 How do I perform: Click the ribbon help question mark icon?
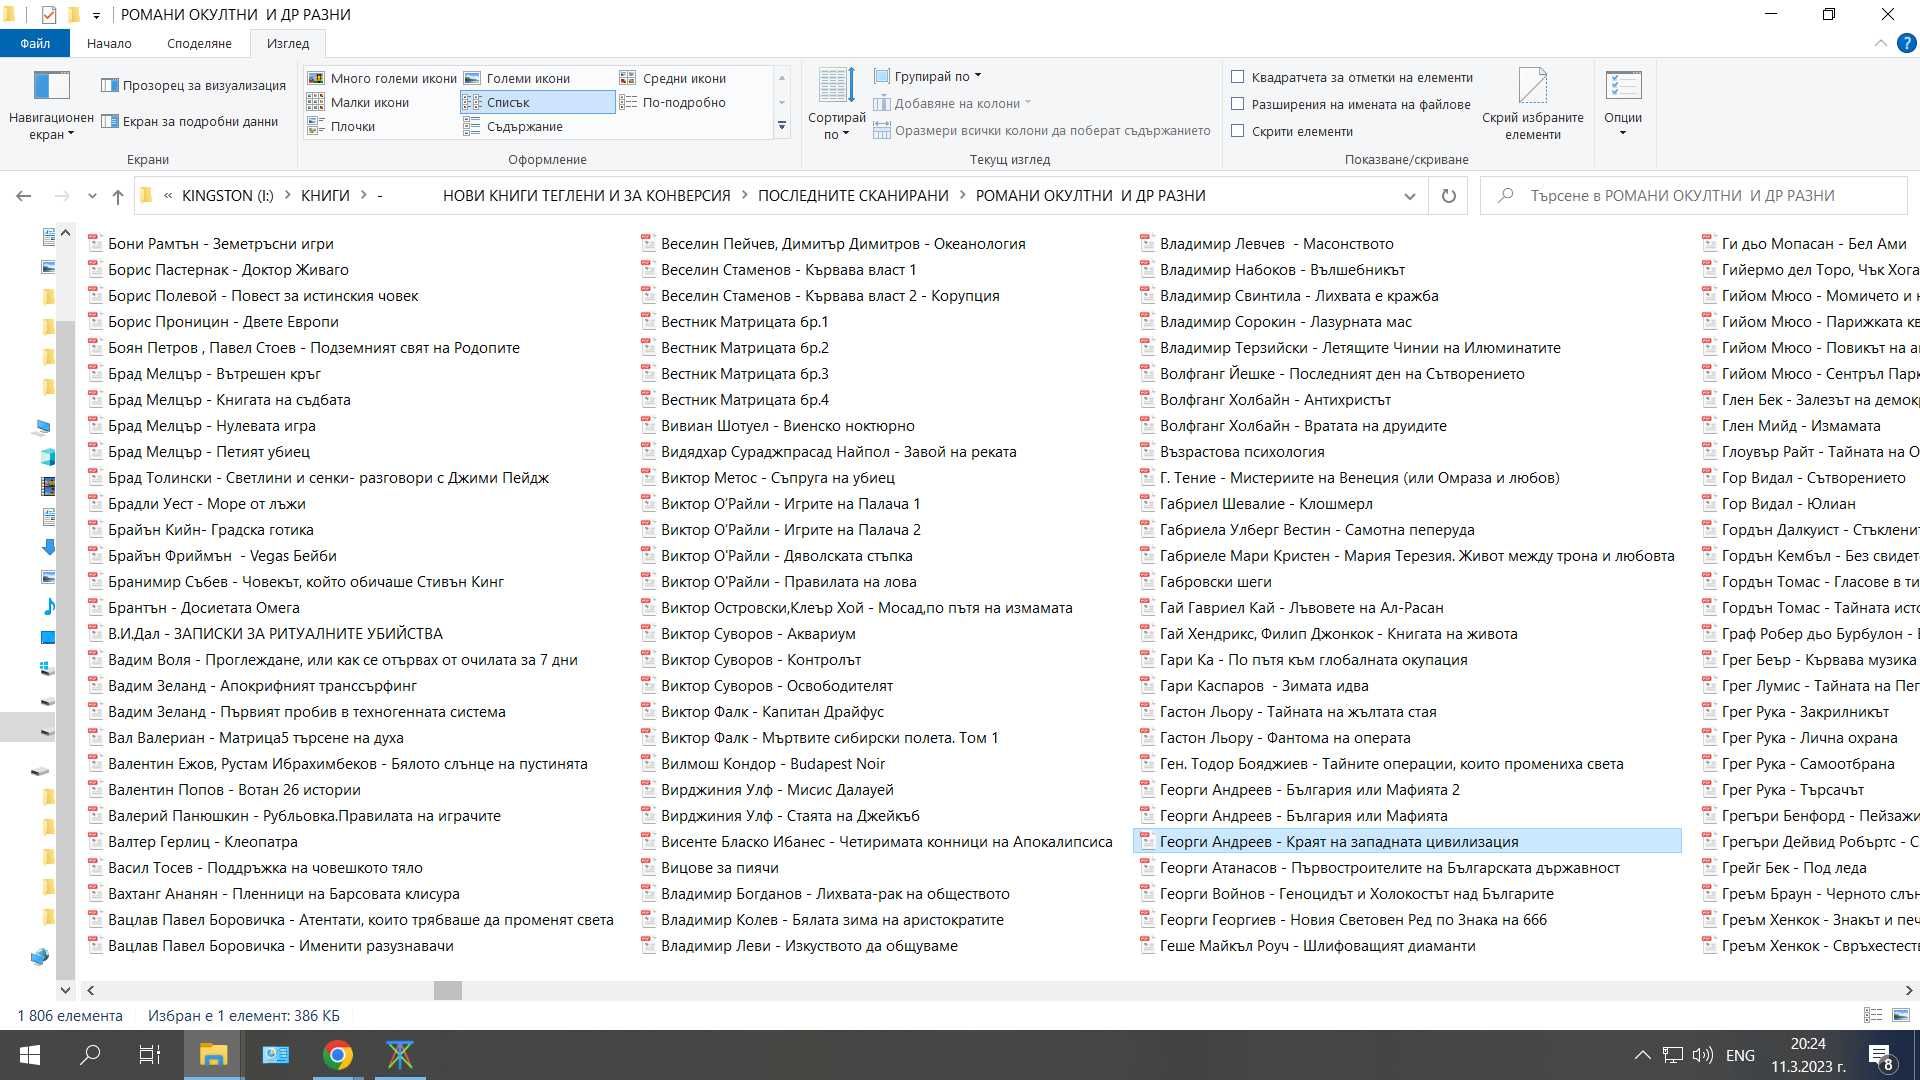[x=1906, y=43]
